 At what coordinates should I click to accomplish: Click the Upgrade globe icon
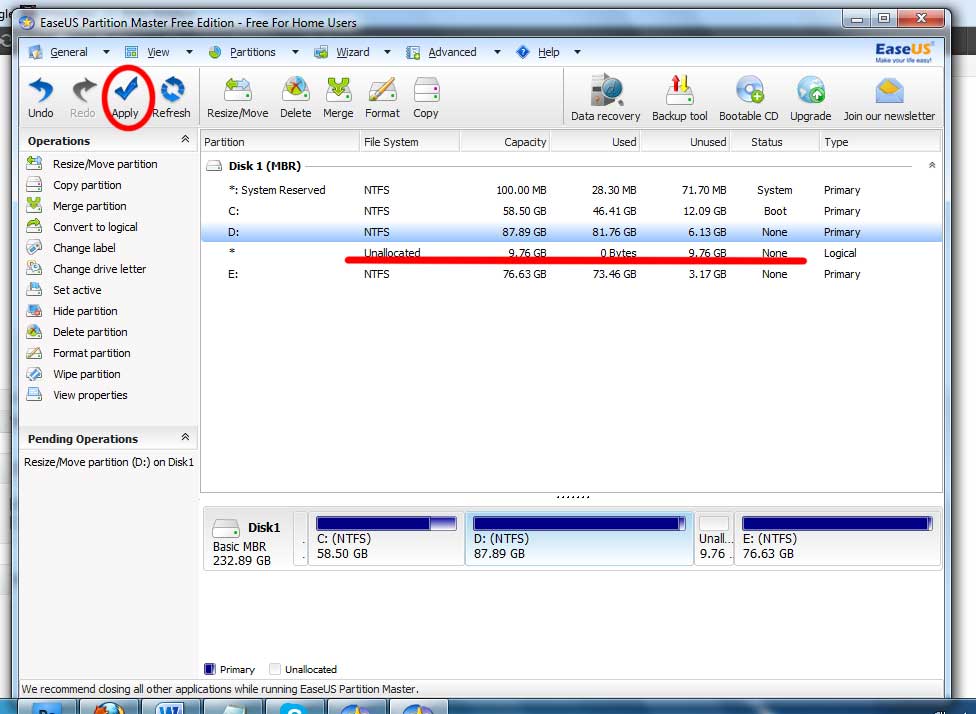click(810, 98)
